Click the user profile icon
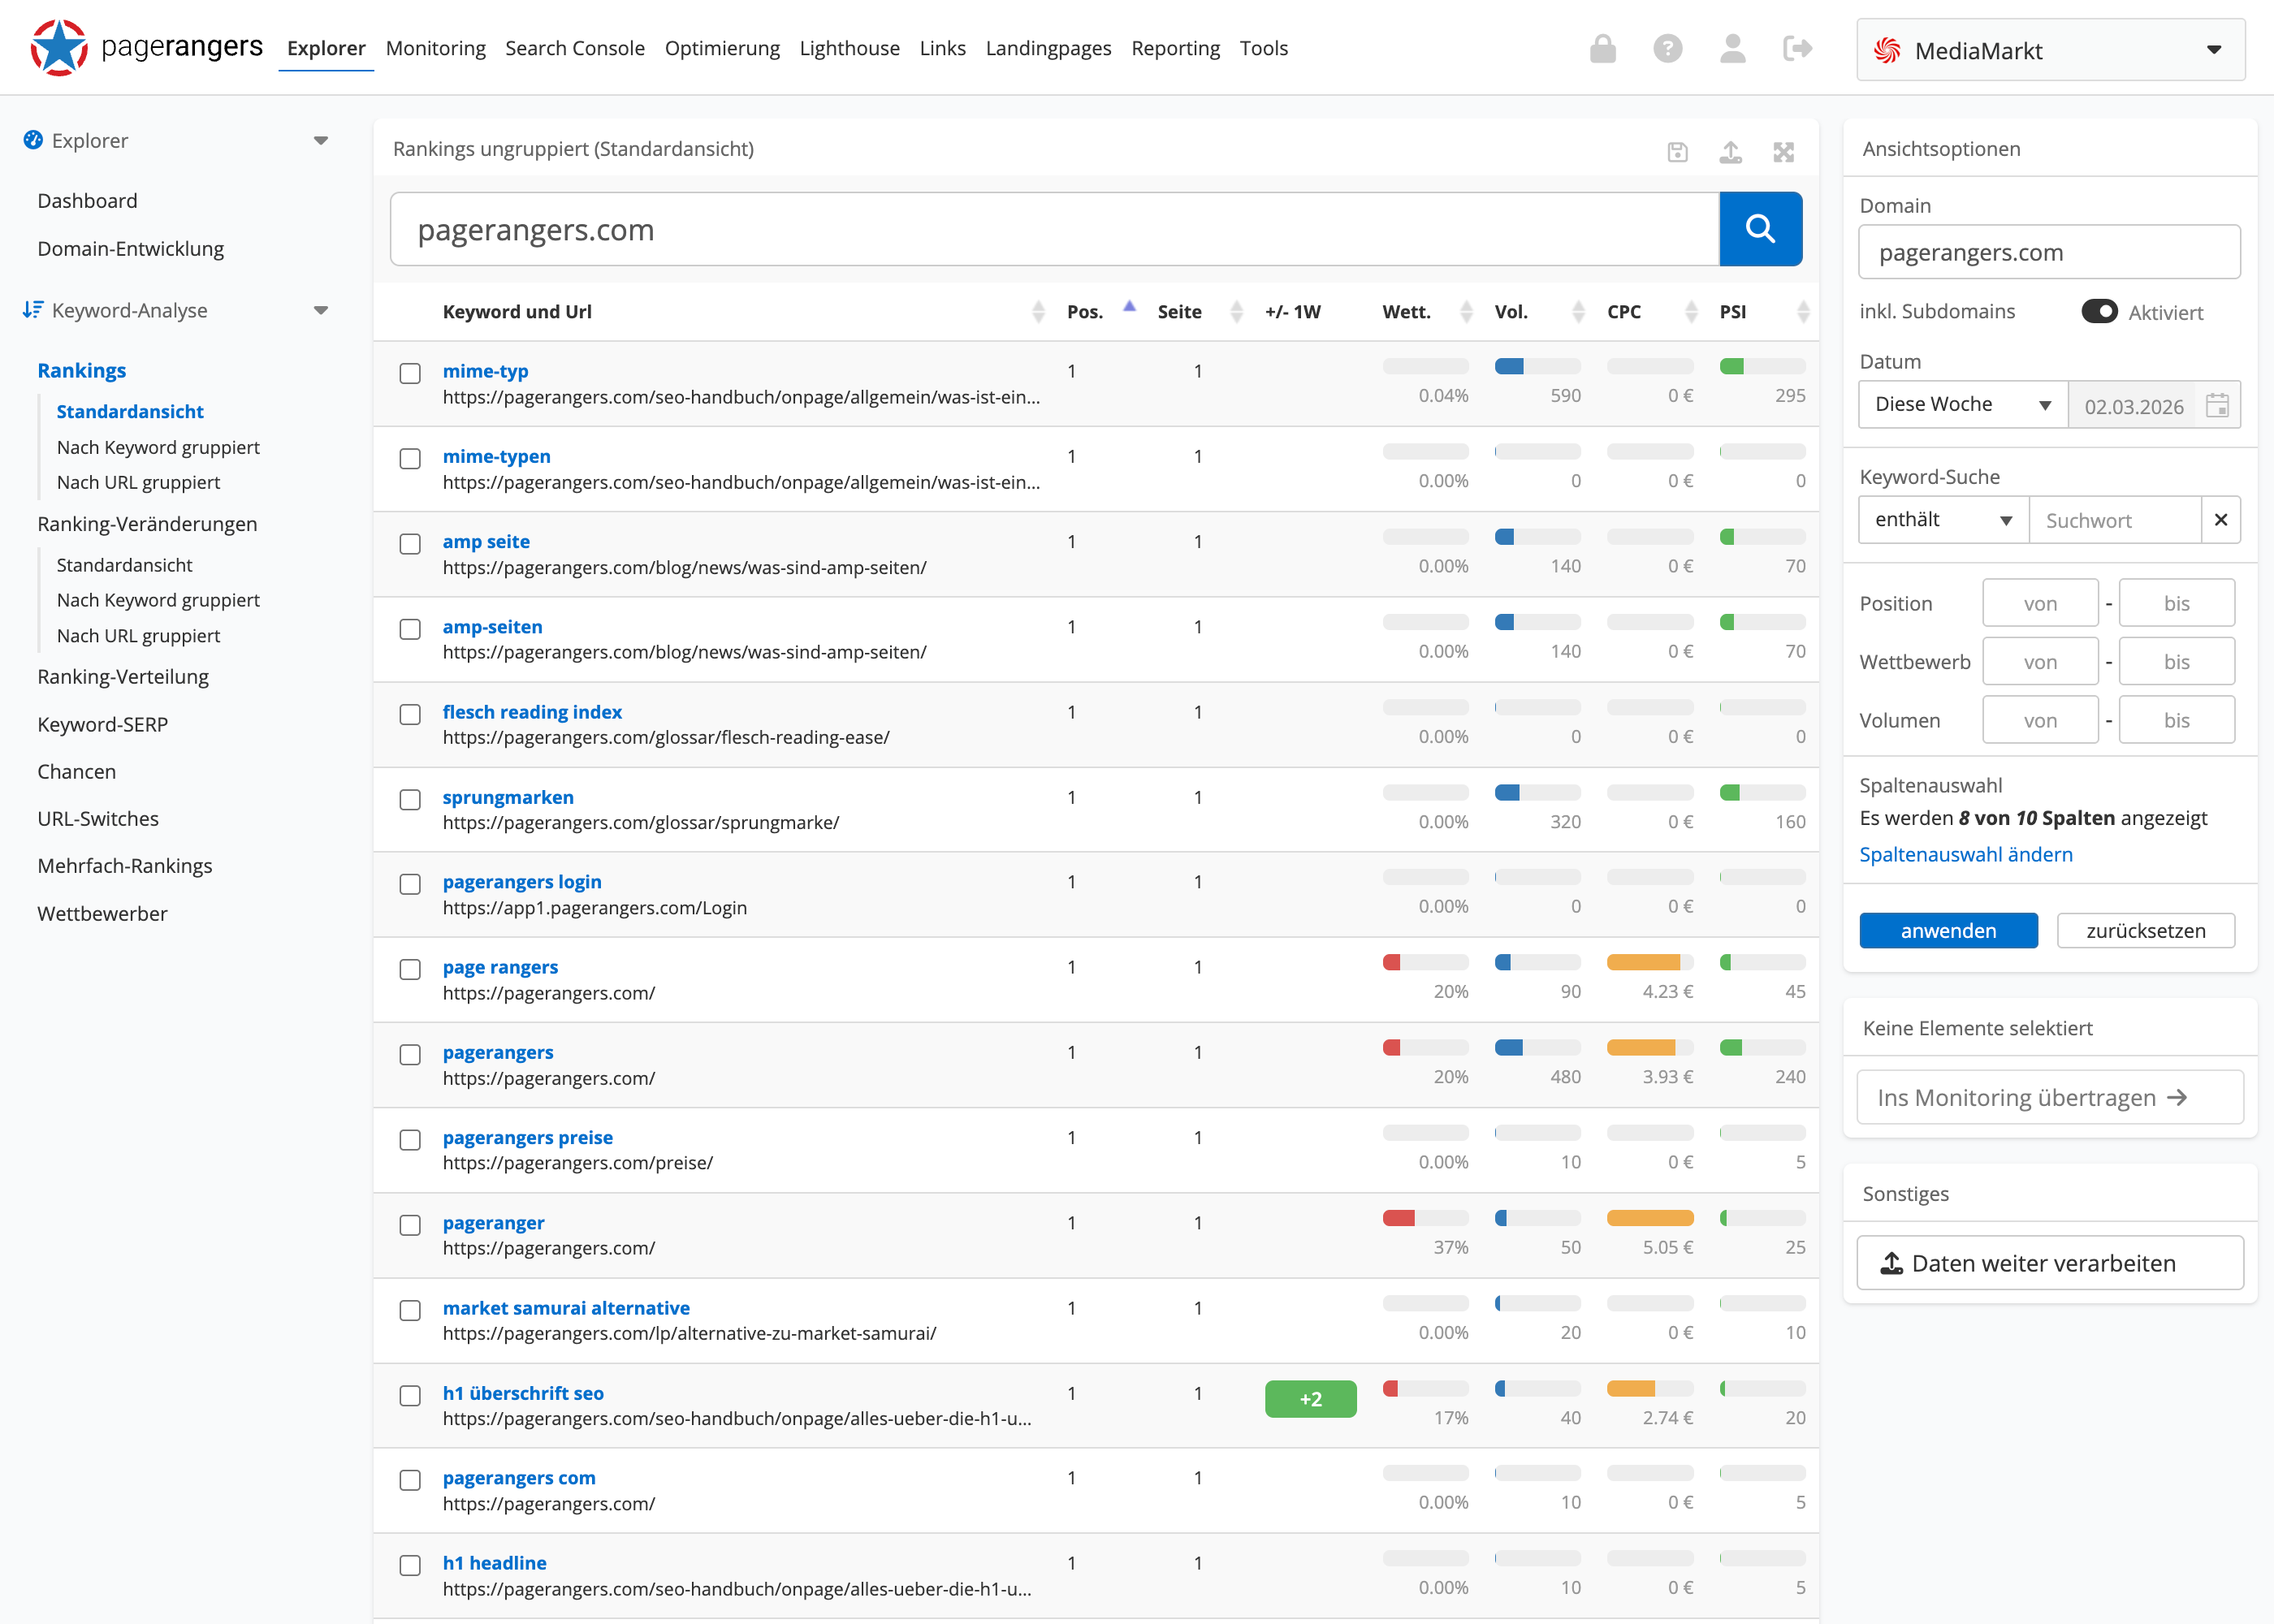 pos(1732,48)
